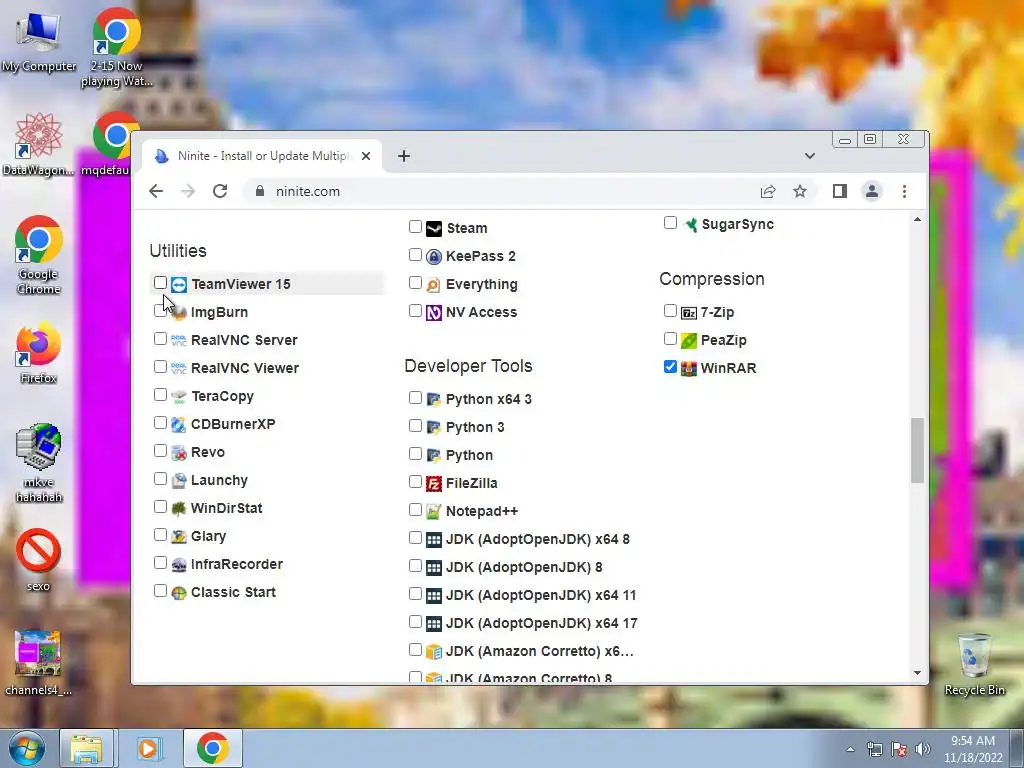Click the JDK (AdoptOpenJDK) 8 label
Screen dimensions: 1024x768
pos(524,568)
